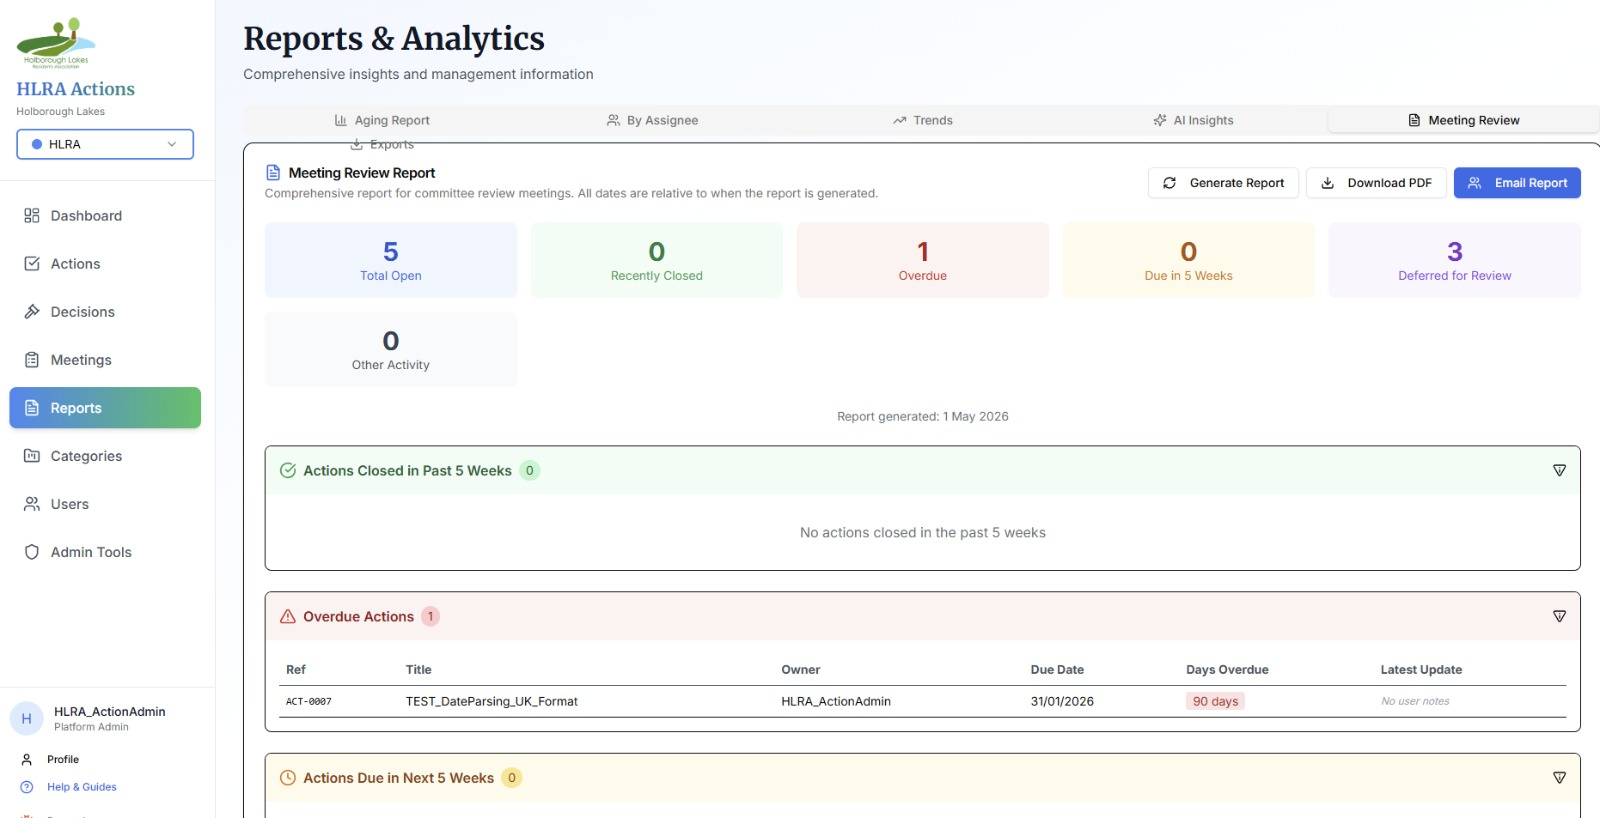Click the Decisions gavel icon

coord(32,312)
